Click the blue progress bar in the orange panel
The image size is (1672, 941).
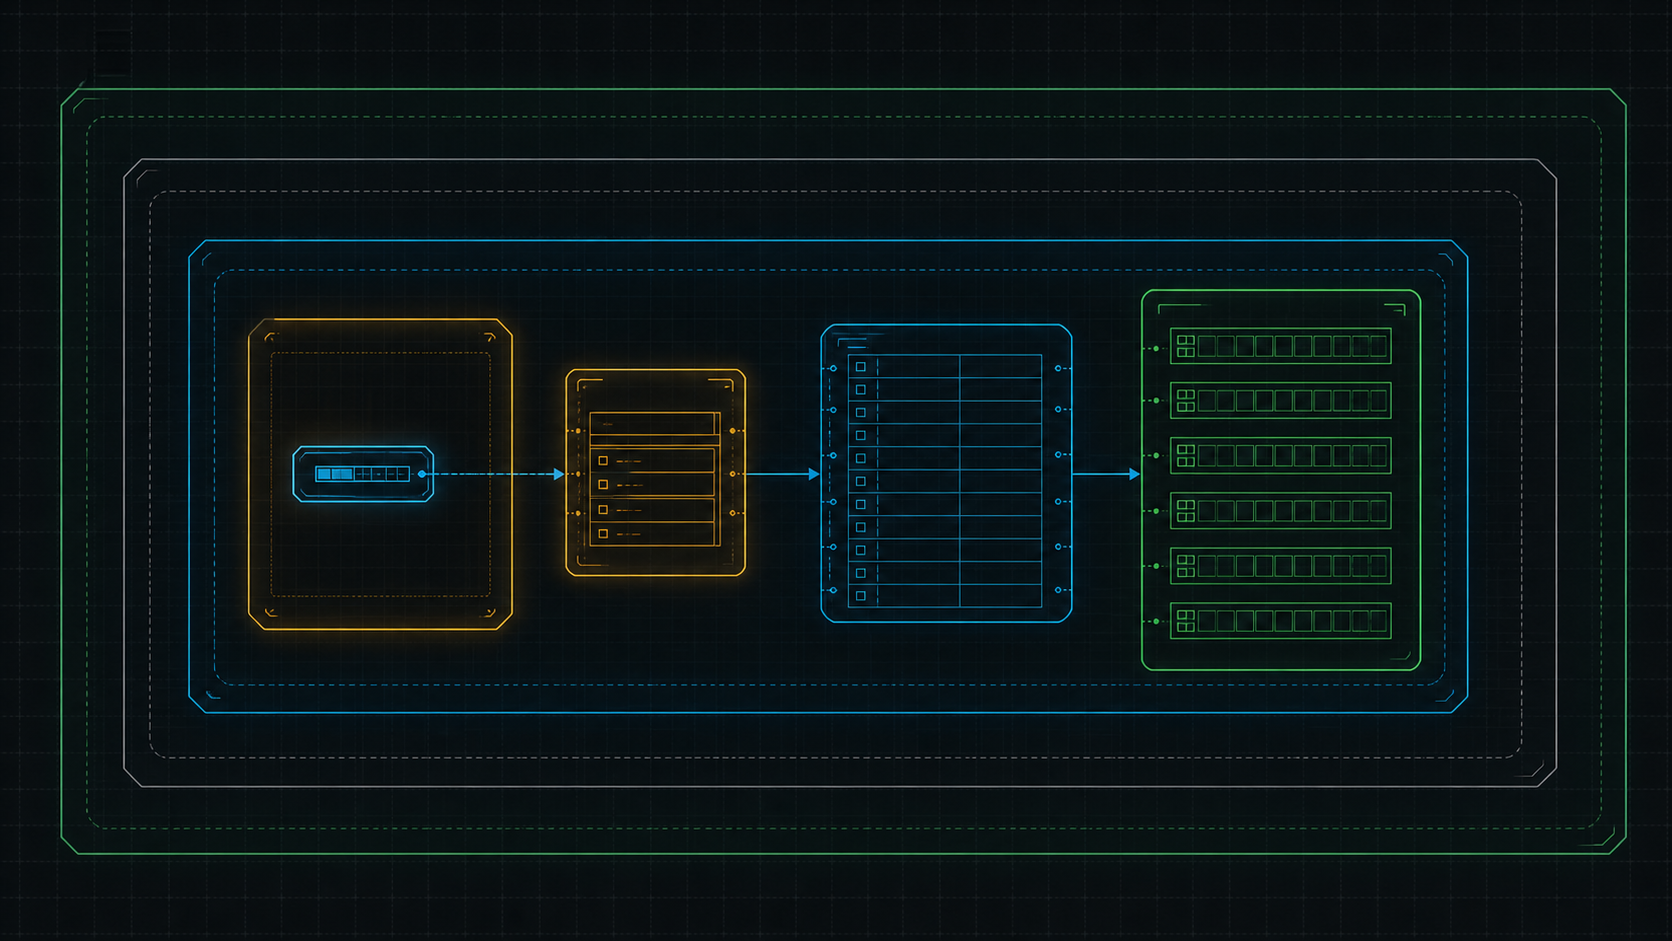[x=362, y=474]
